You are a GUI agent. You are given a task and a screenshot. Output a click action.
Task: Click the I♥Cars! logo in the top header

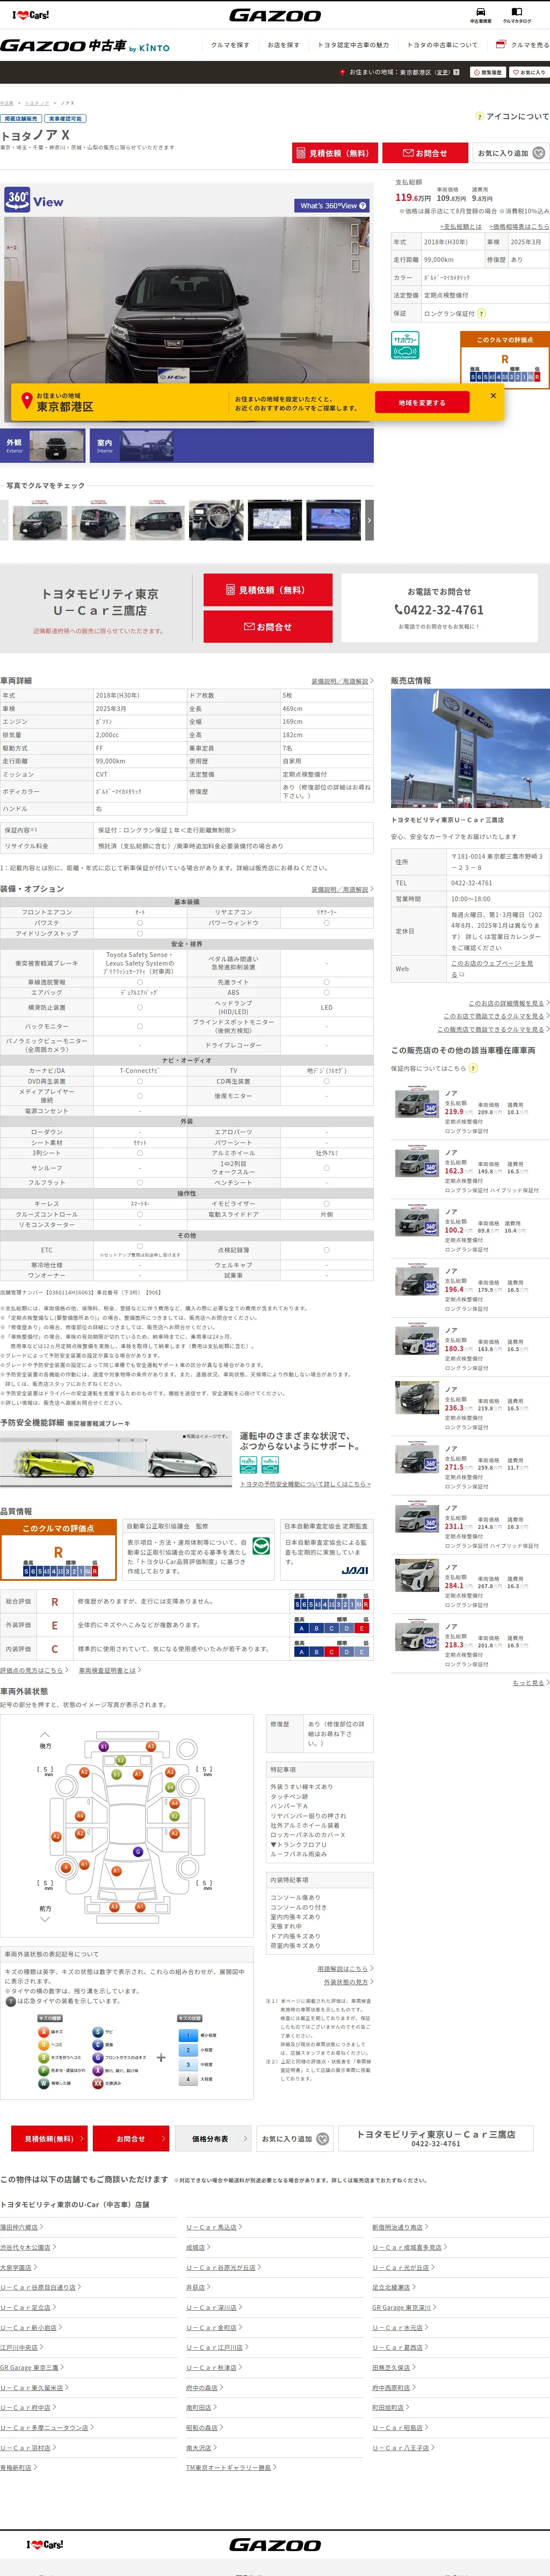pos(31,15)
